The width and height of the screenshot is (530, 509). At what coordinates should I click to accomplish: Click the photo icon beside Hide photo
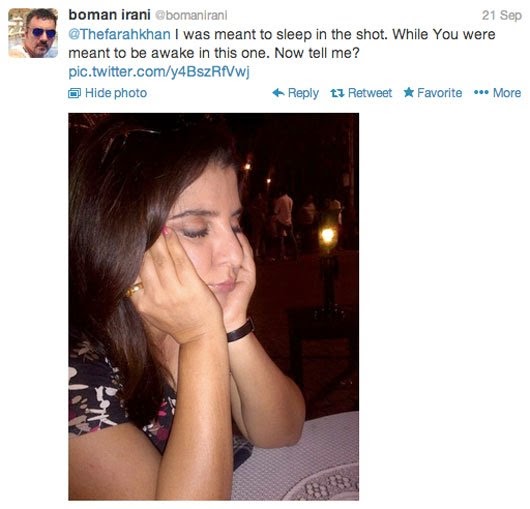pos(74,93)
